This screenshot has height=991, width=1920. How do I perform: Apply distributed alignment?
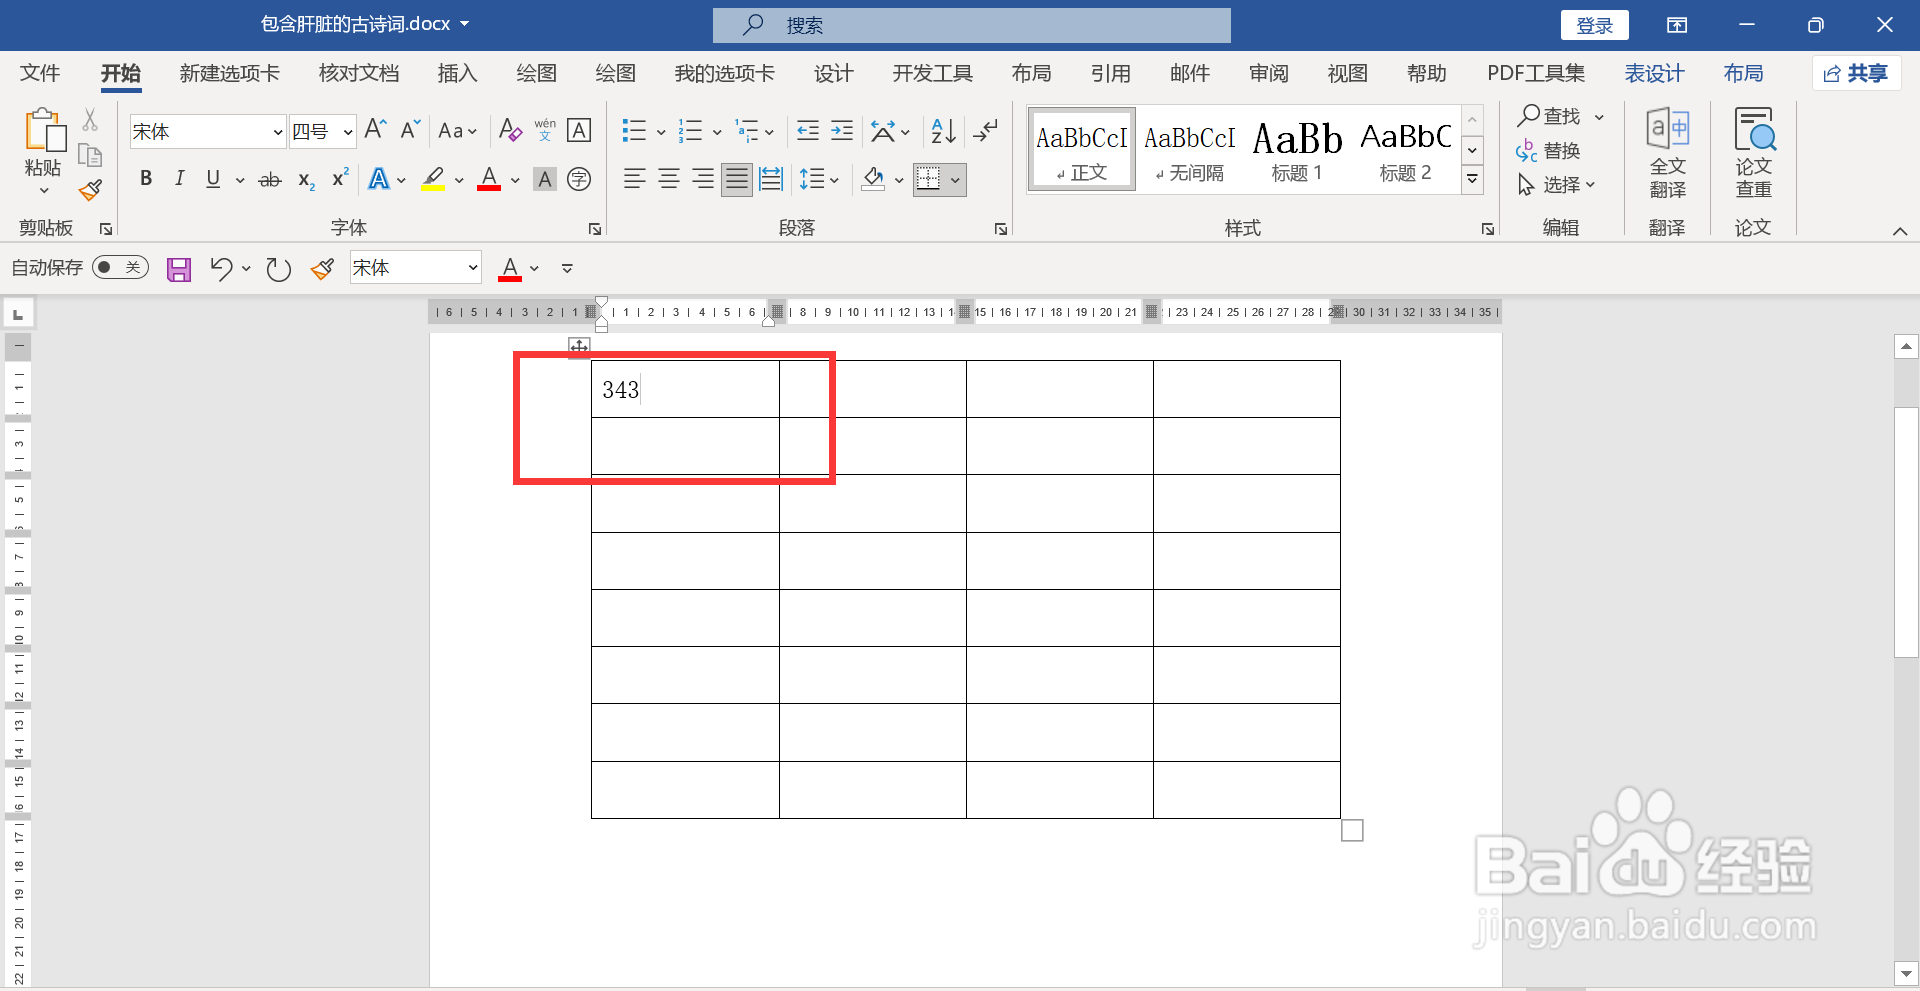click(771, 179)
